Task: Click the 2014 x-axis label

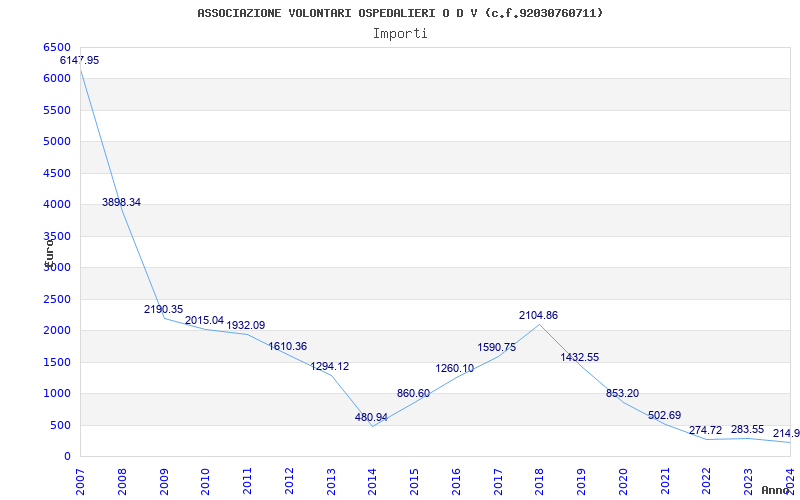Action: [372, 482]
